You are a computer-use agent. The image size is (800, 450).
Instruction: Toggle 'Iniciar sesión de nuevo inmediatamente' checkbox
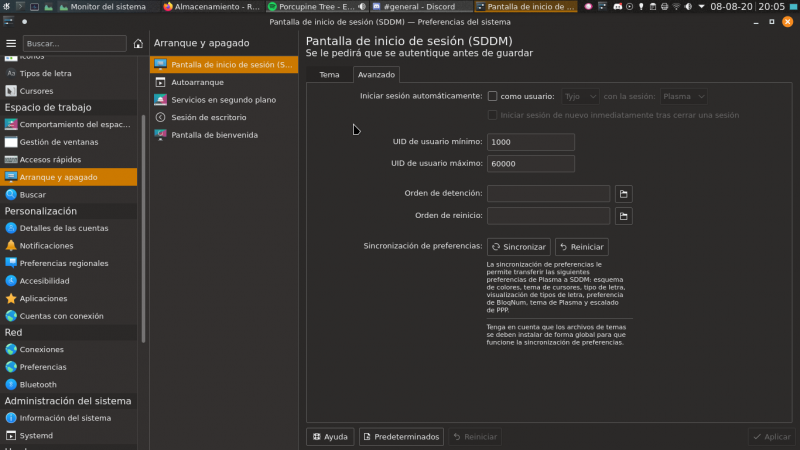tap(492, 115)
